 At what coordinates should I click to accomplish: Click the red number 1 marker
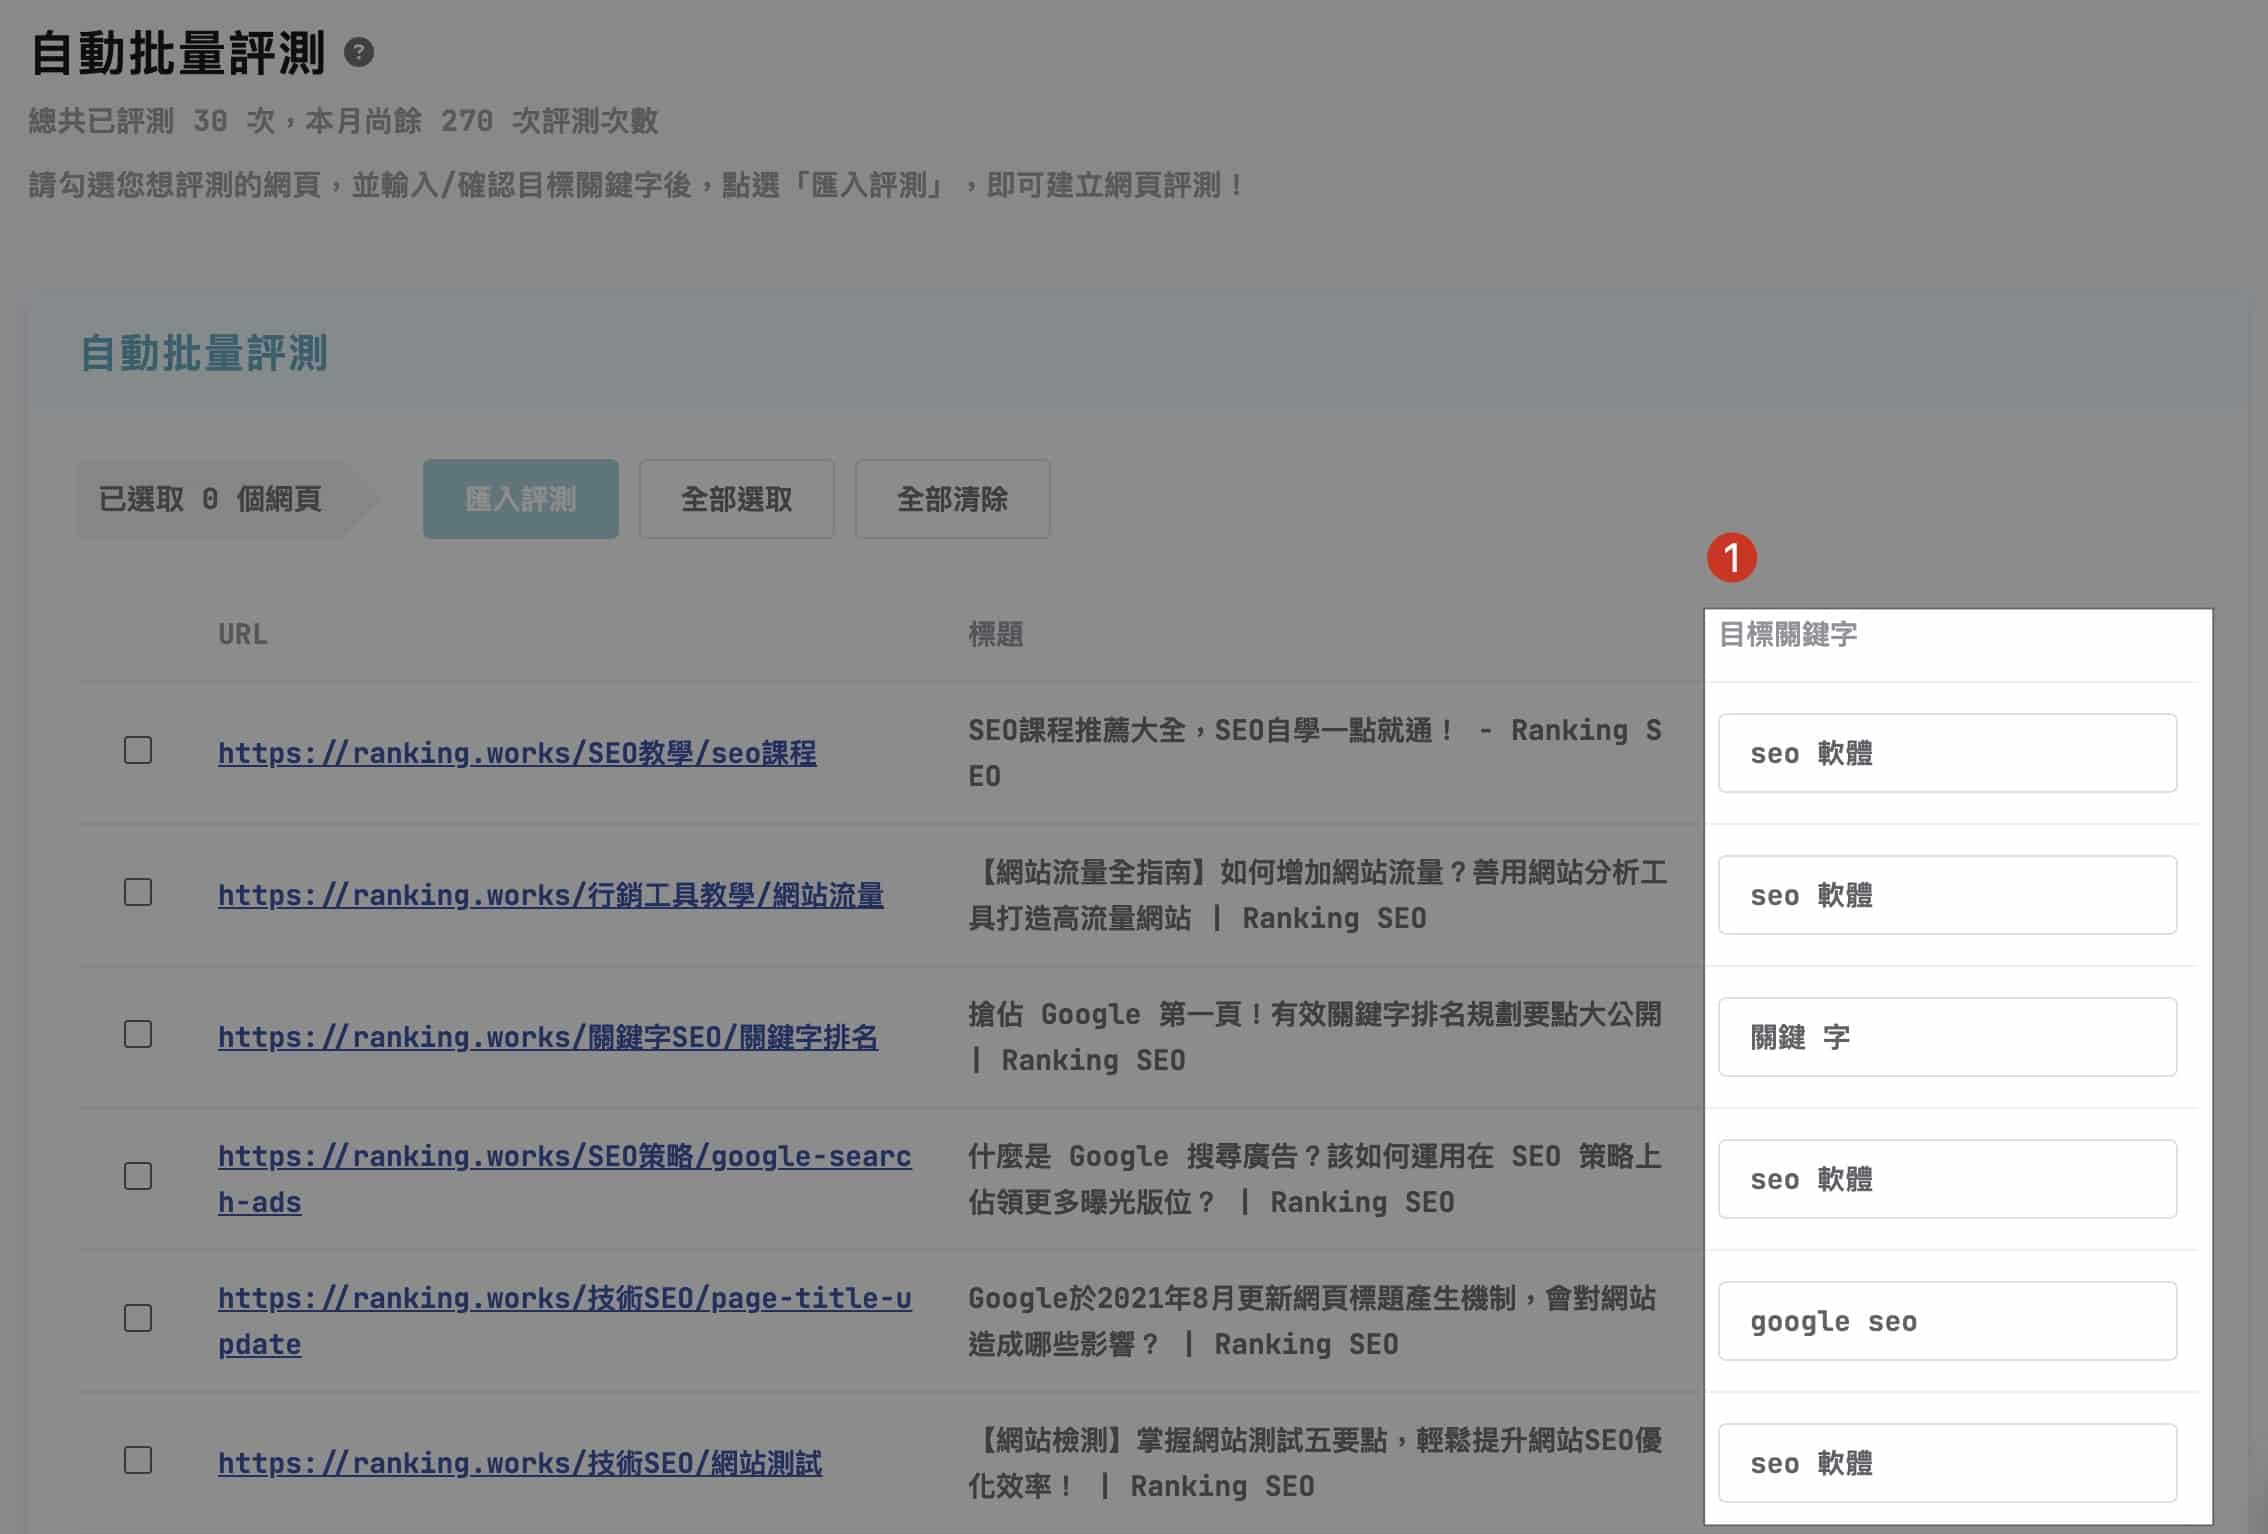pos(1731,557)
